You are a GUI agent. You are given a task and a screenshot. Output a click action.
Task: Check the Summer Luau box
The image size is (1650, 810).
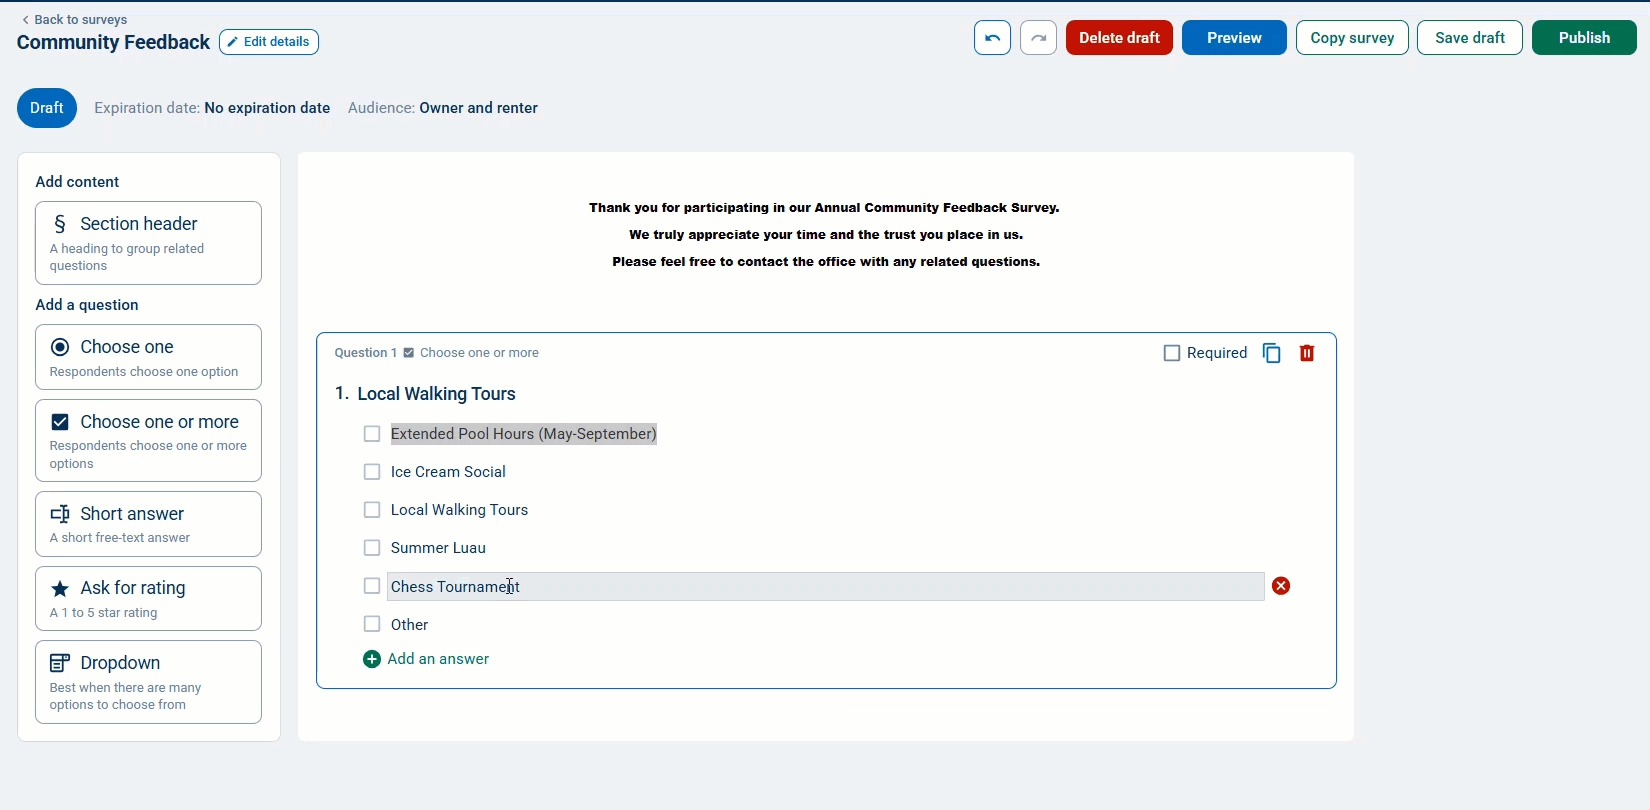click(372, 548)
